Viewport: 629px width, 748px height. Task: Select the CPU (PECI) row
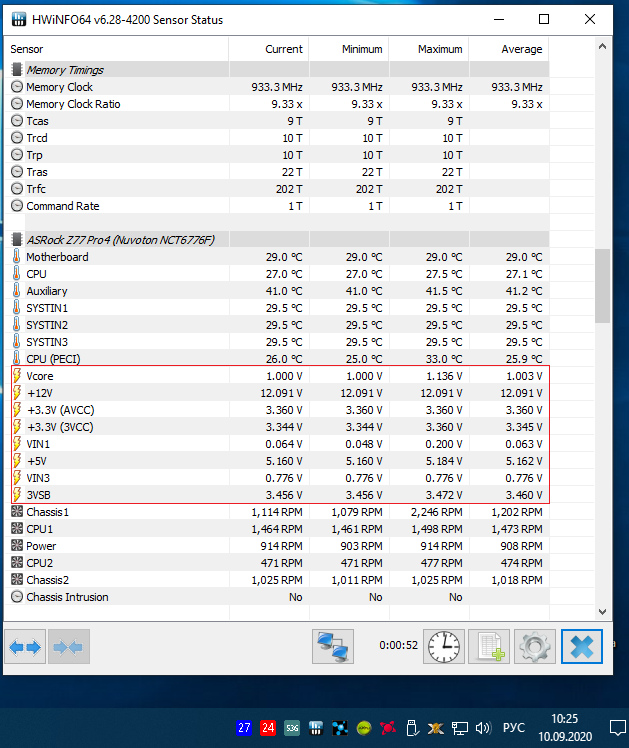pyautogui.click(x=277, y=359)
